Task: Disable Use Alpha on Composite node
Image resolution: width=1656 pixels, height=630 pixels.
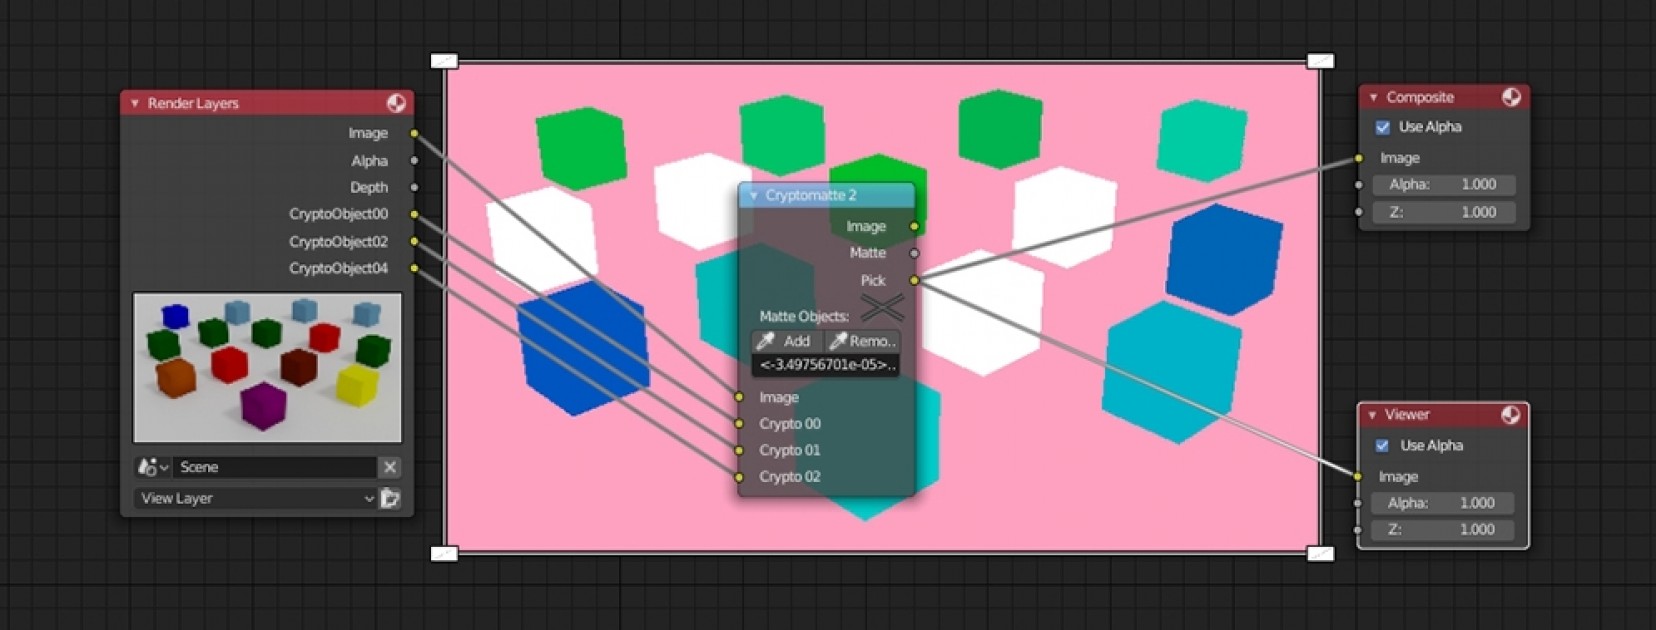Action: pyautogui.click(x=1383, y=127)
